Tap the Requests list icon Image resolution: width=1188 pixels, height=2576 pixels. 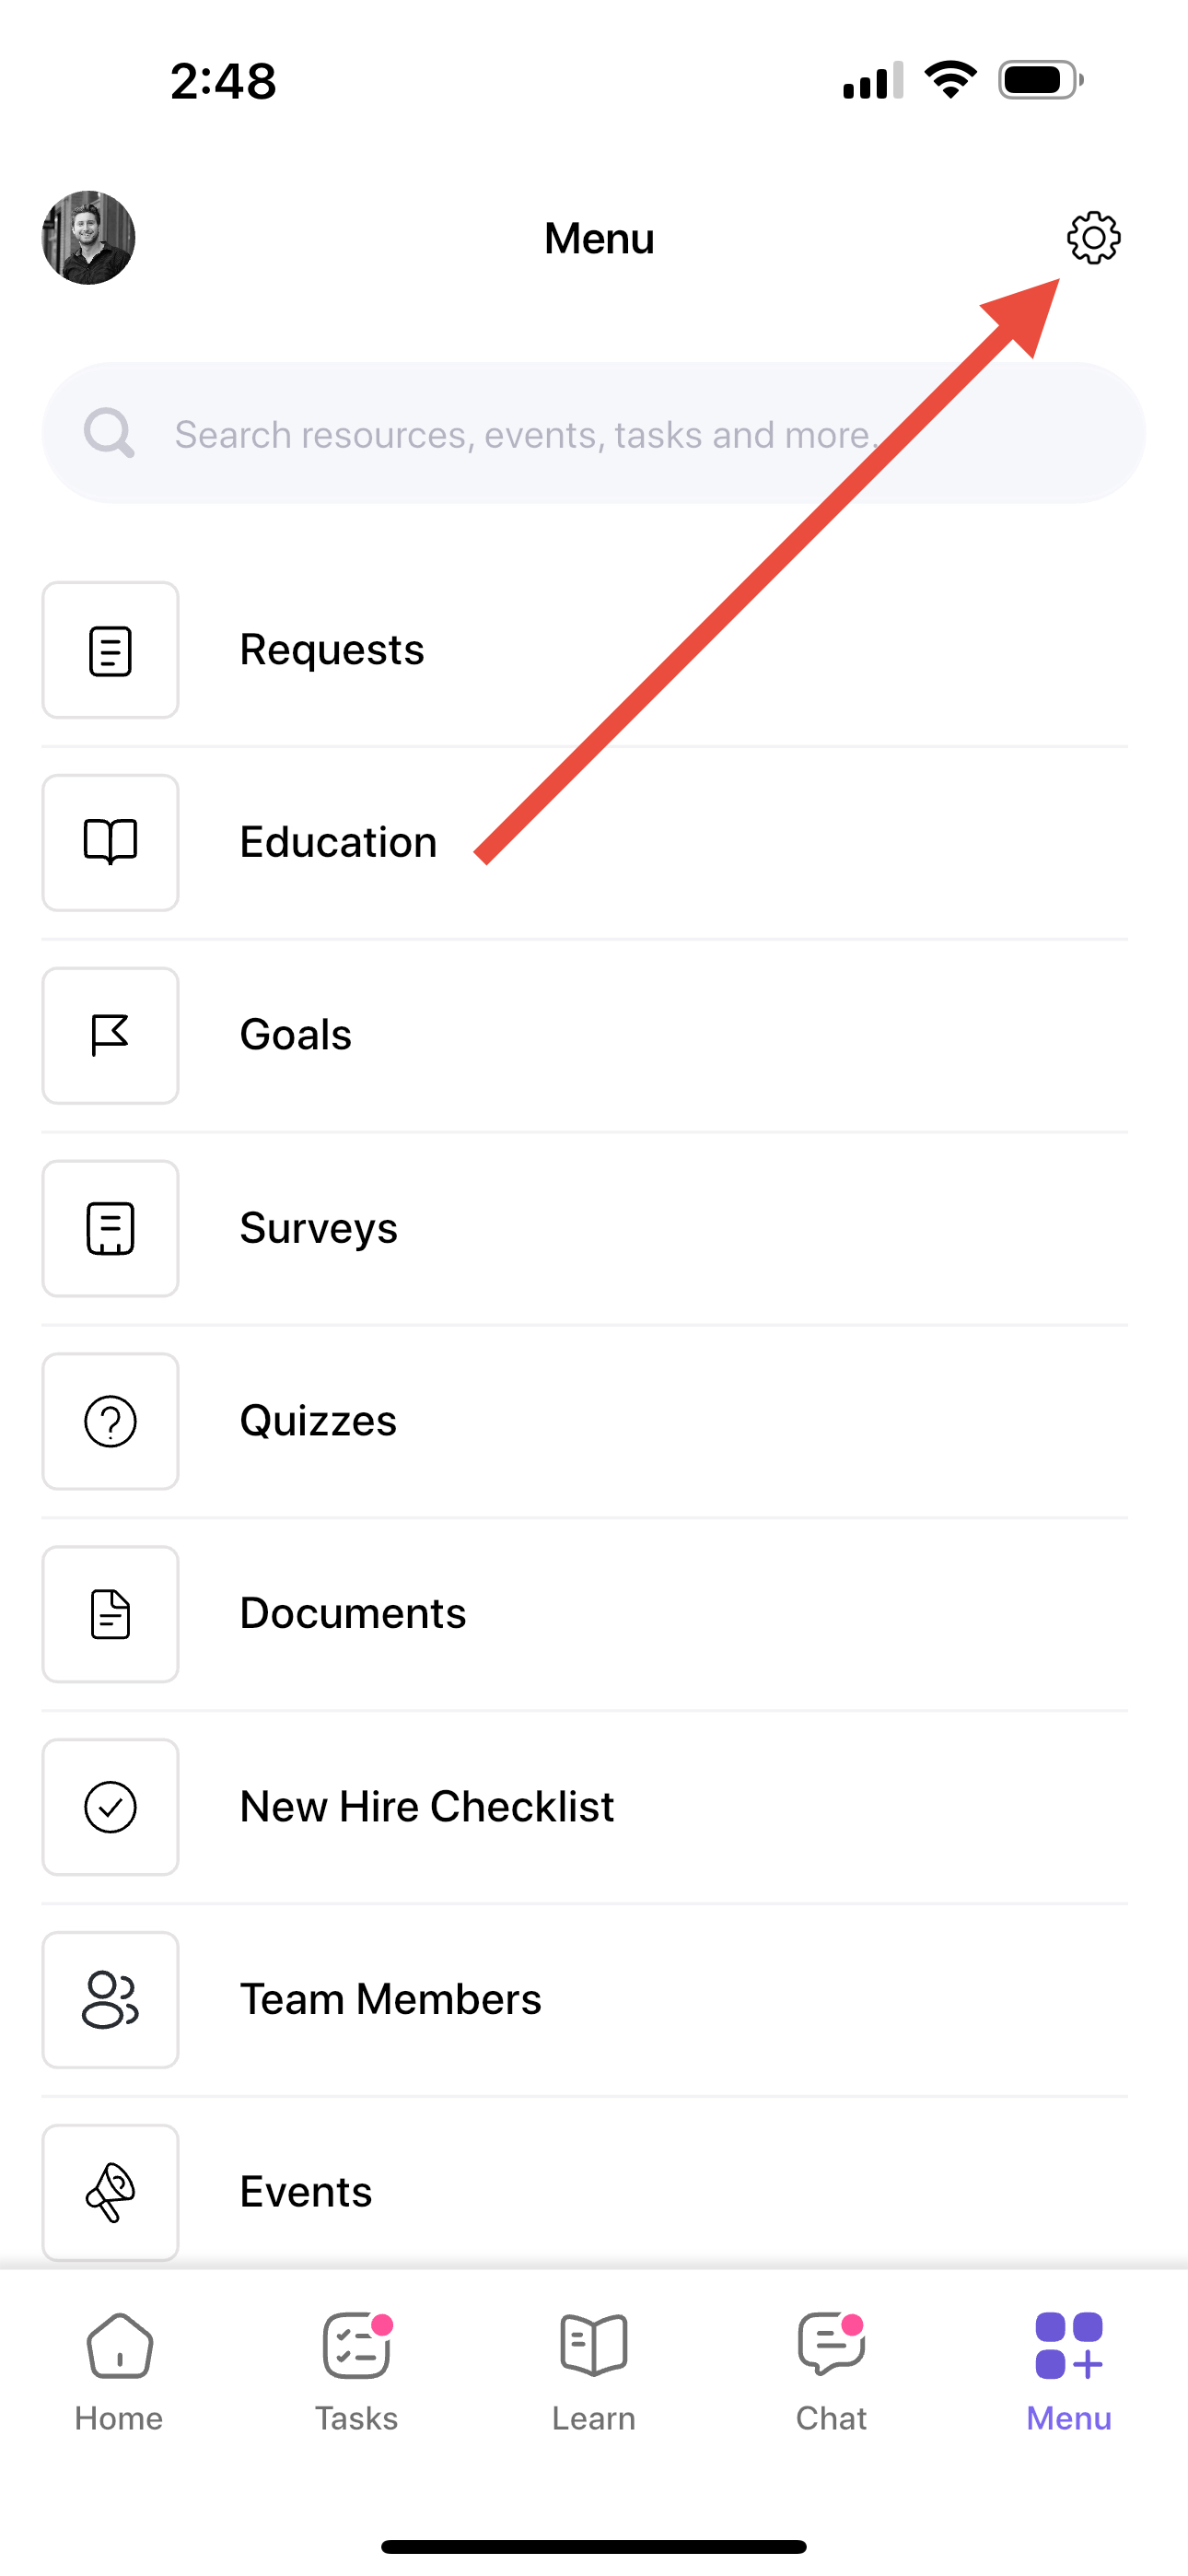coord(110,650)
